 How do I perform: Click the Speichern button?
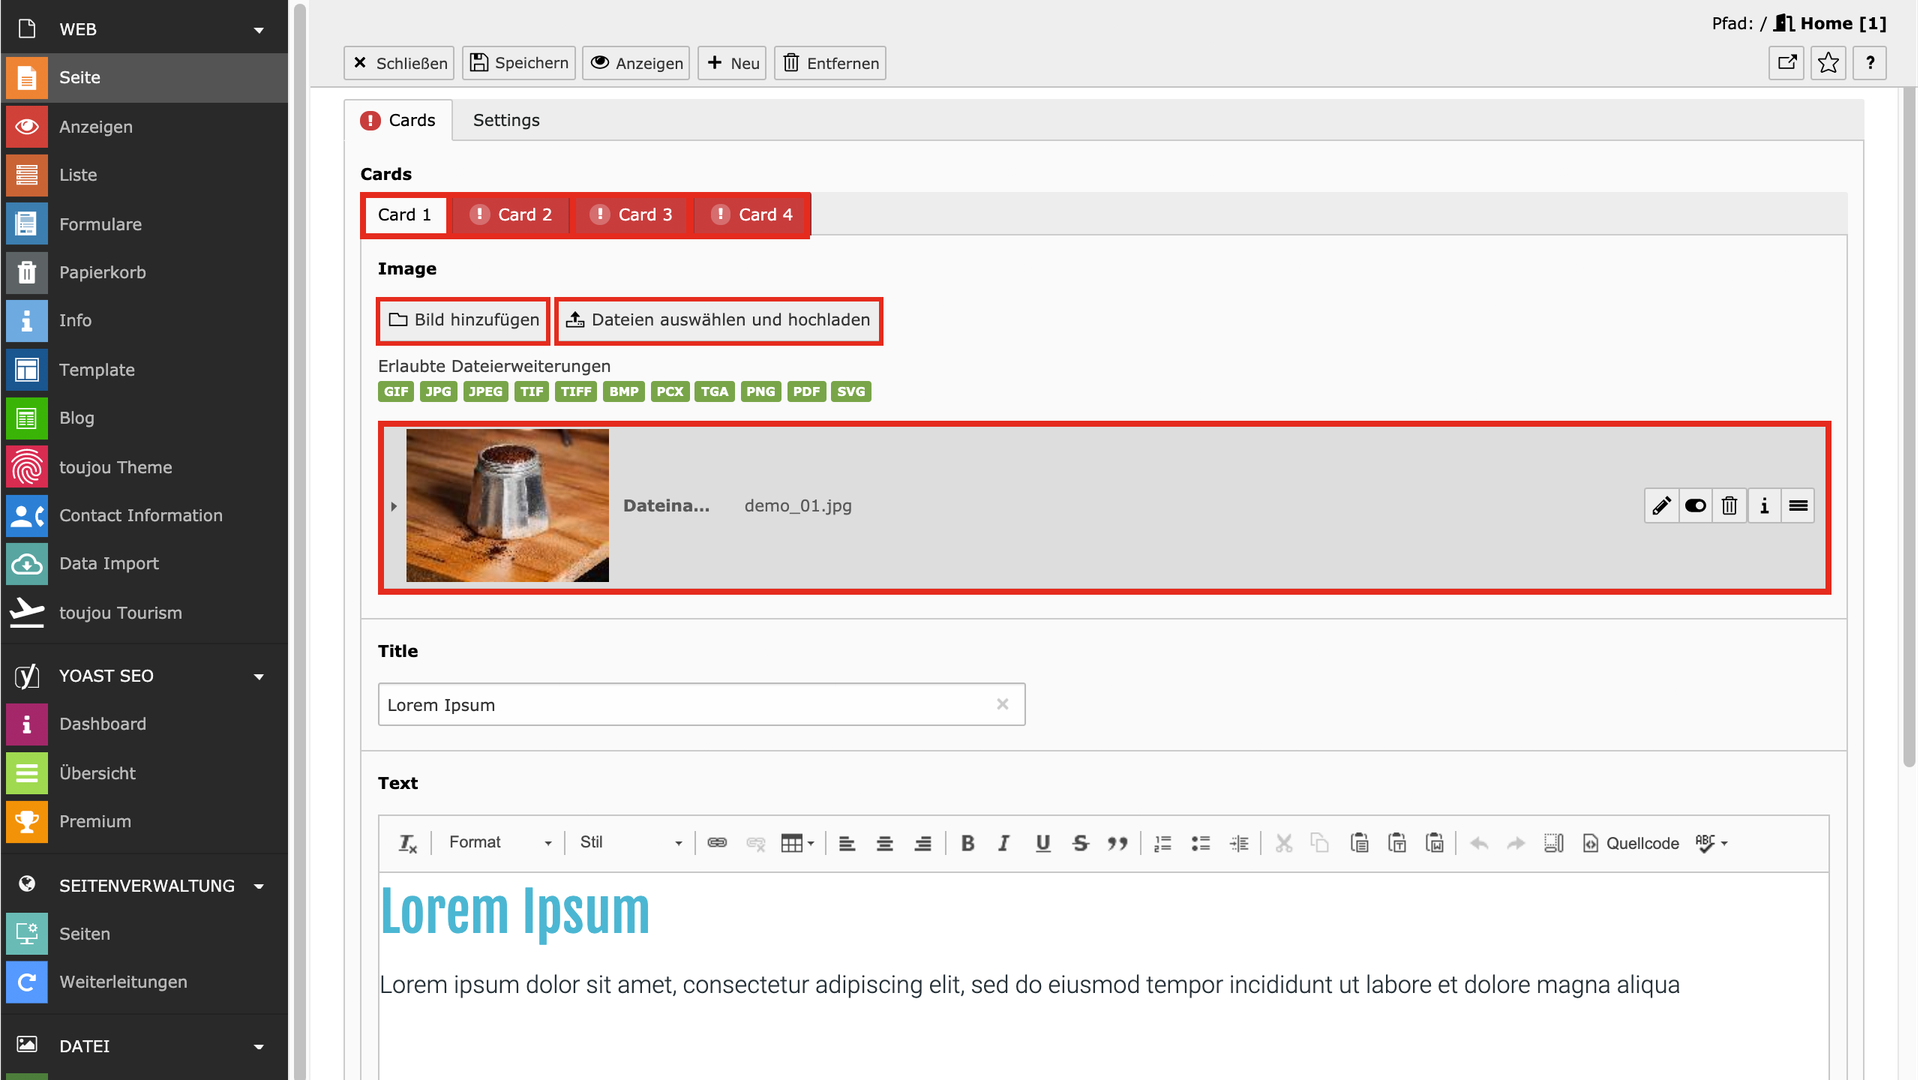[x=519, y=63]
